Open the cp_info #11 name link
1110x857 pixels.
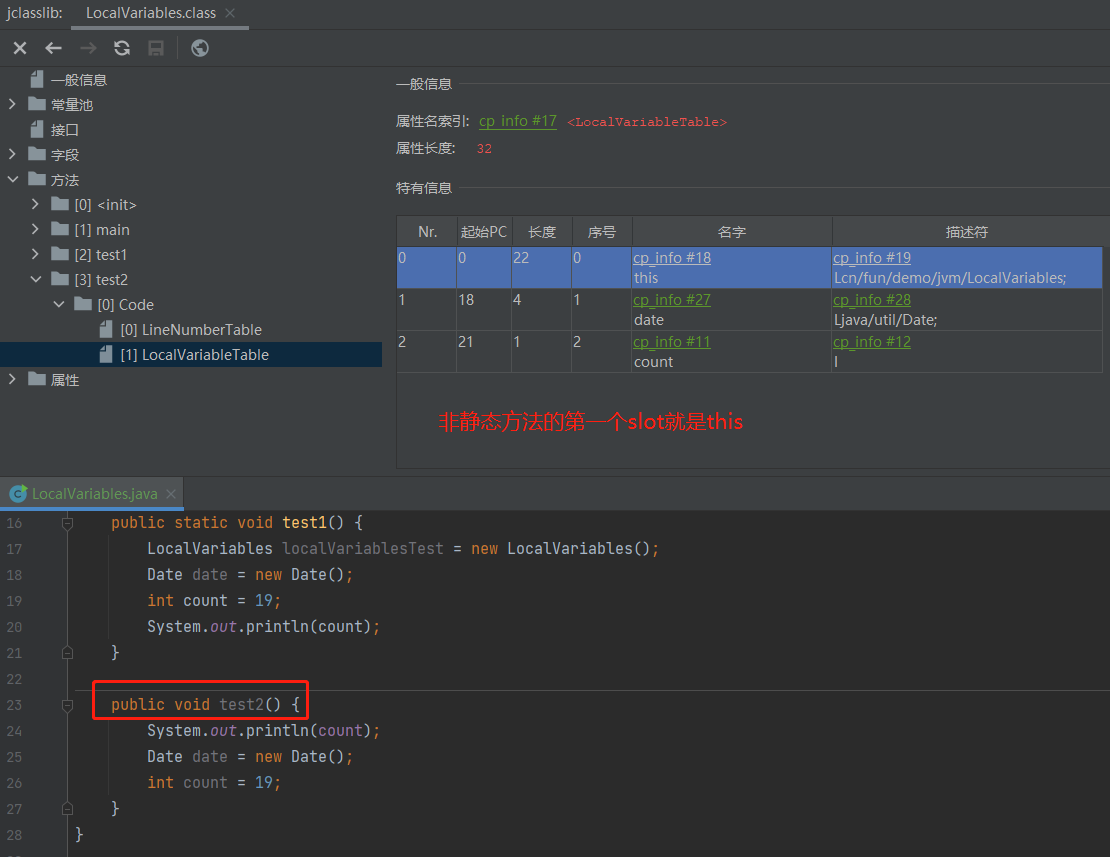point(672,342)
